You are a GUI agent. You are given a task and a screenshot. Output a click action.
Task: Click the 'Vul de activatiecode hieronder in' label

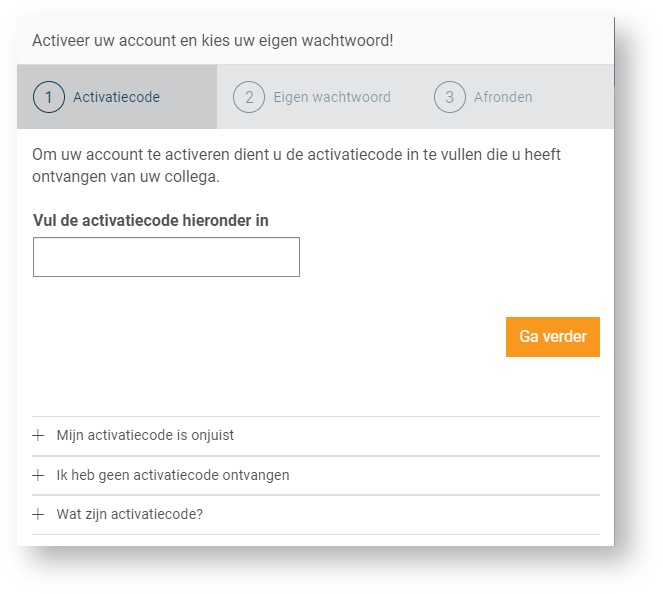coord(151,220)
